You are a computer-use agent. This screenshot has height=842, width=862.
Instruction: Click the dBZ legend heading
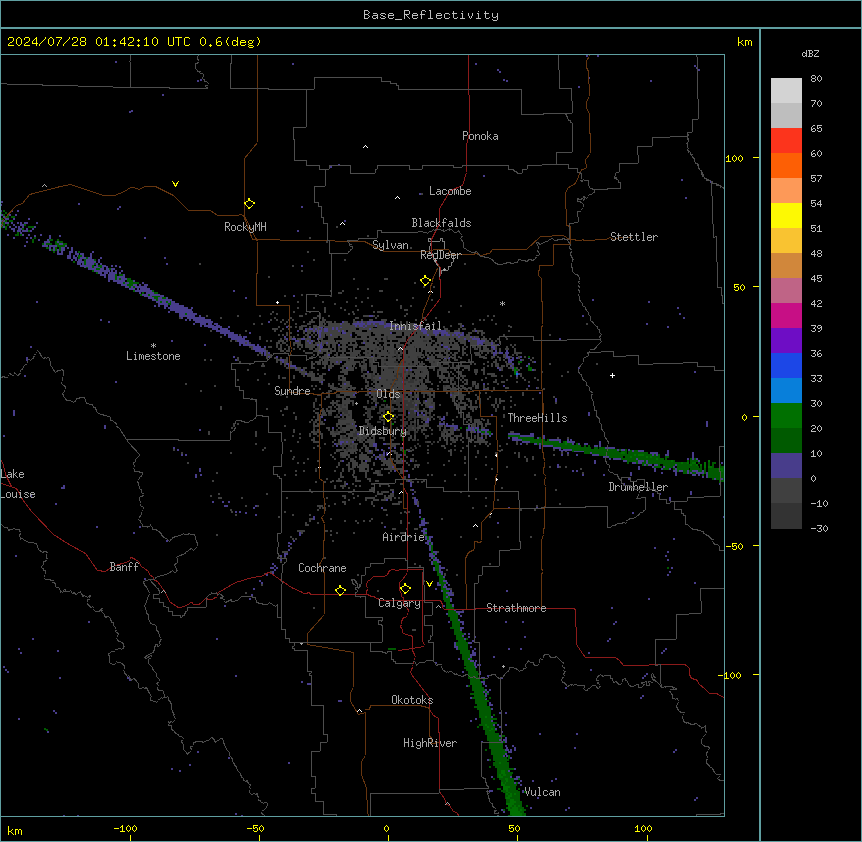tap(810, 54)
